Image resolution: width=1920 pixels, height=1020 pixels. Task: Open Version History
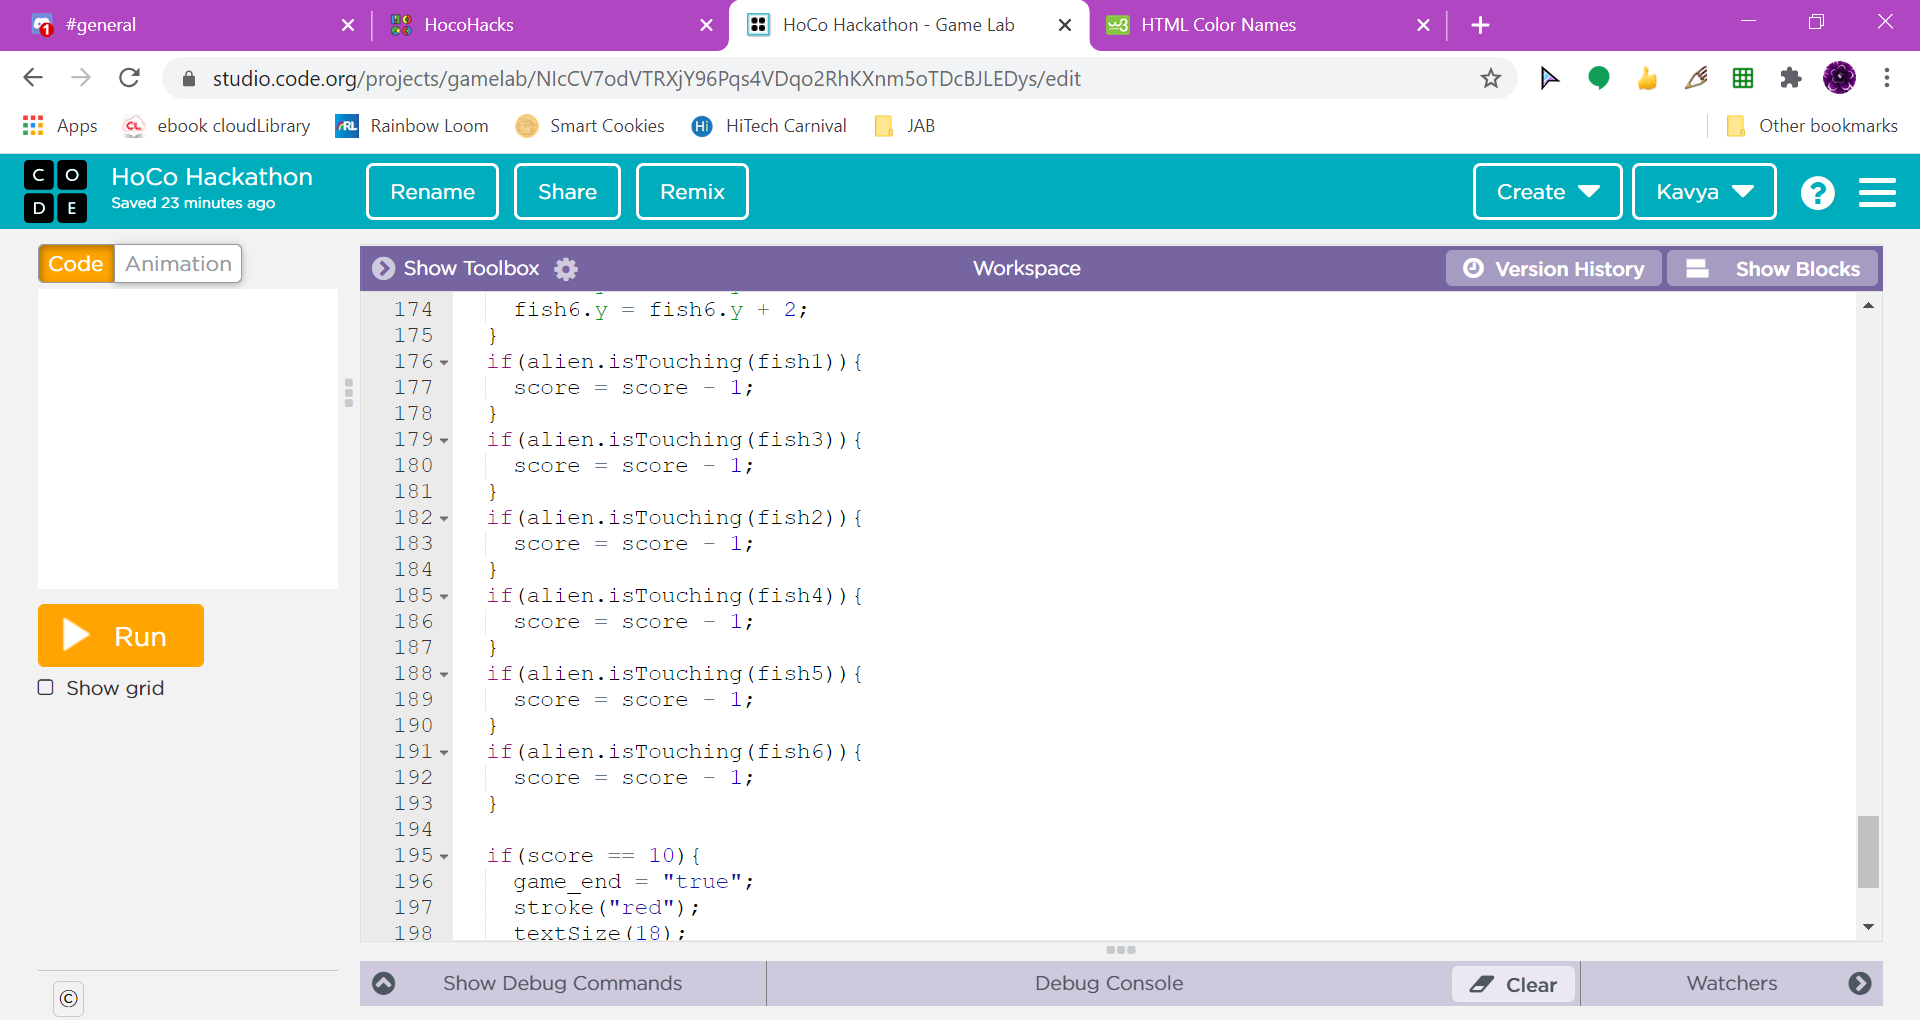click(x=1553, y=268)
